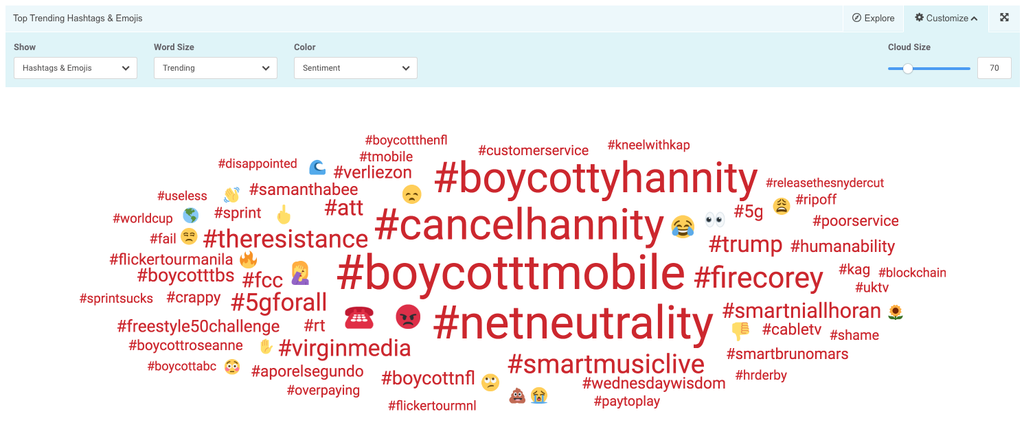
Task: Open the Color dropdown
Action: pos(355,68)
